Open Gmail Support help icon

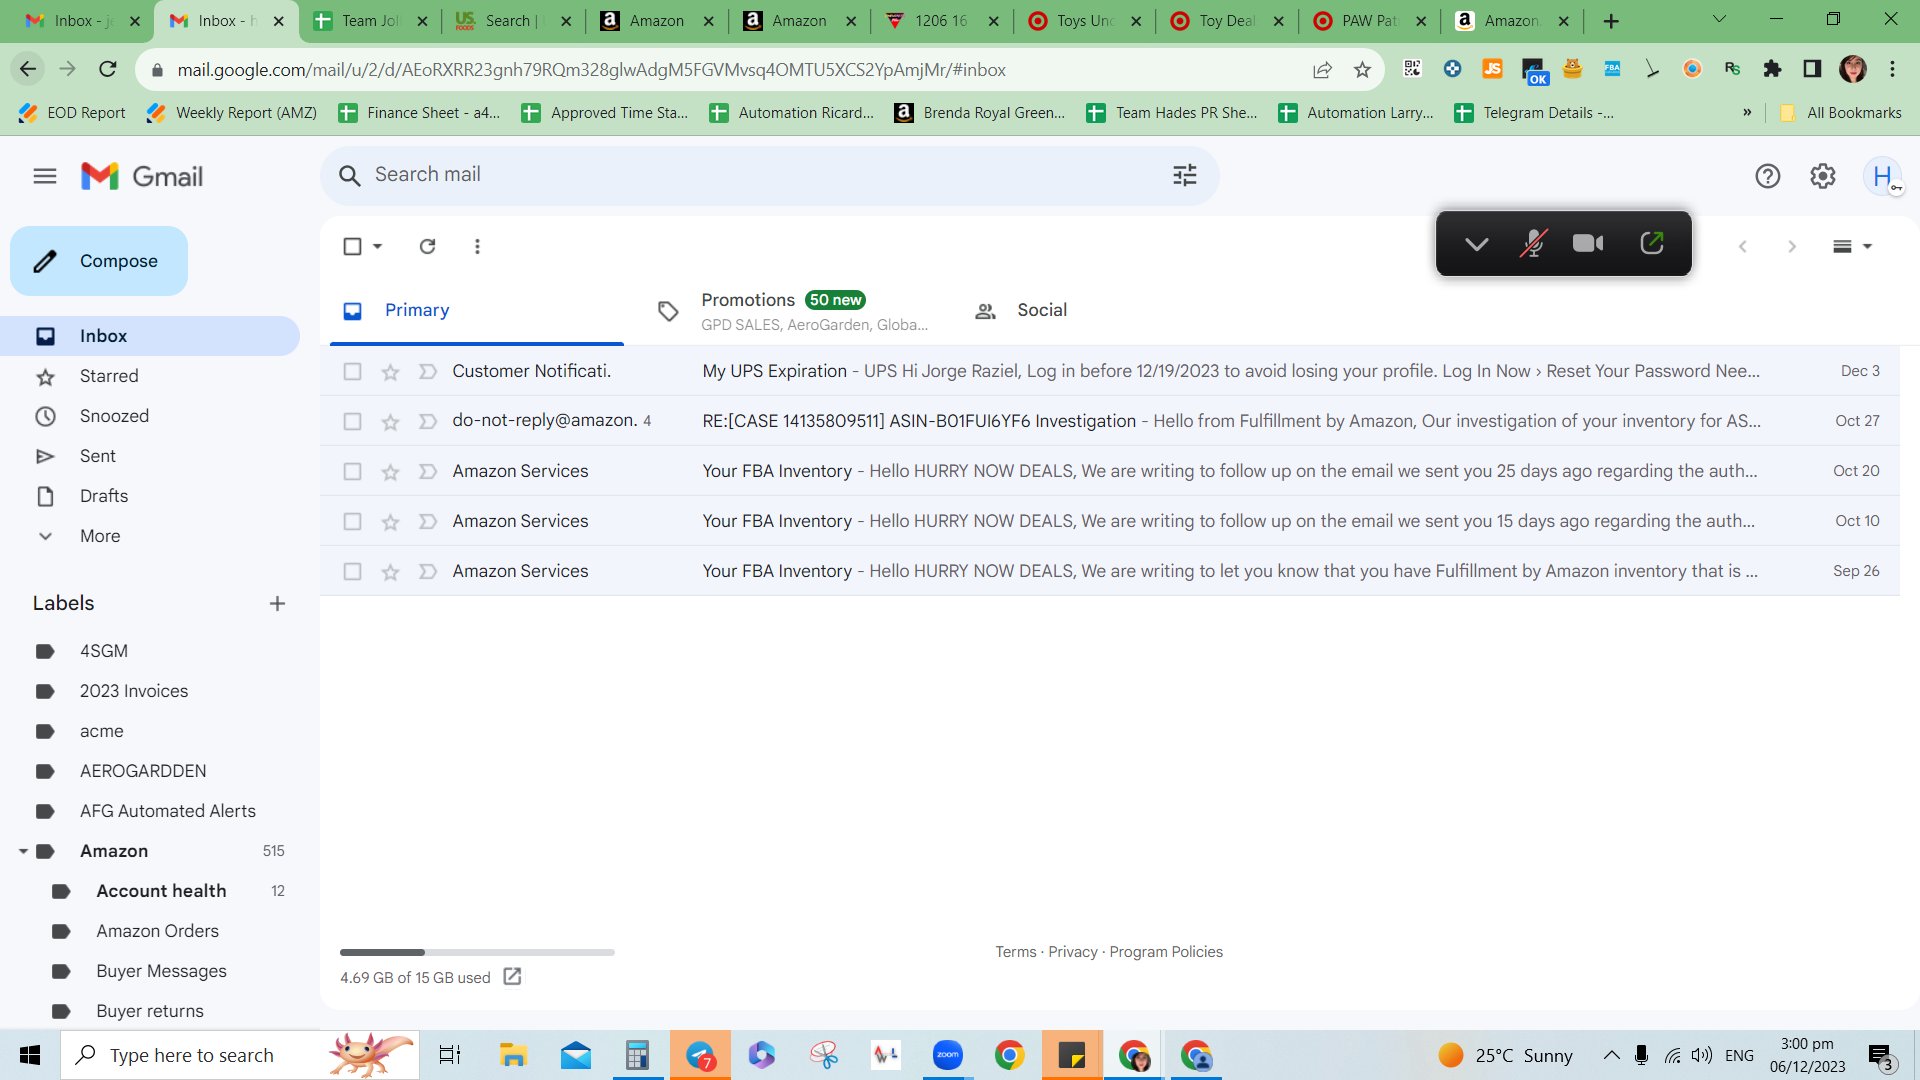coord(1767,176)
